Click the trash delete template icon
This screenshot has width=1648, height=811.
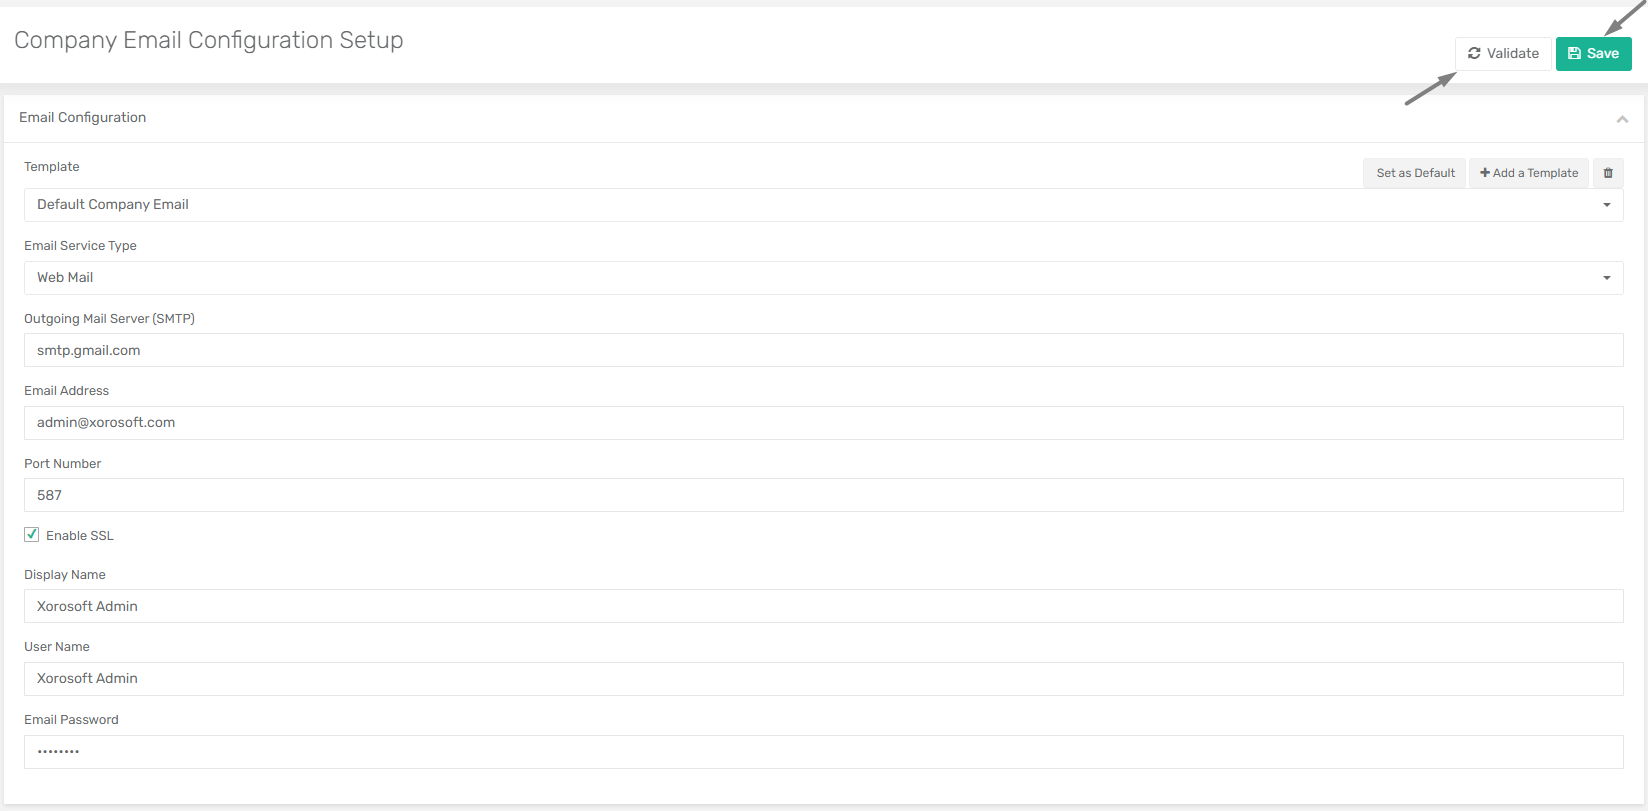[1608, 173]
